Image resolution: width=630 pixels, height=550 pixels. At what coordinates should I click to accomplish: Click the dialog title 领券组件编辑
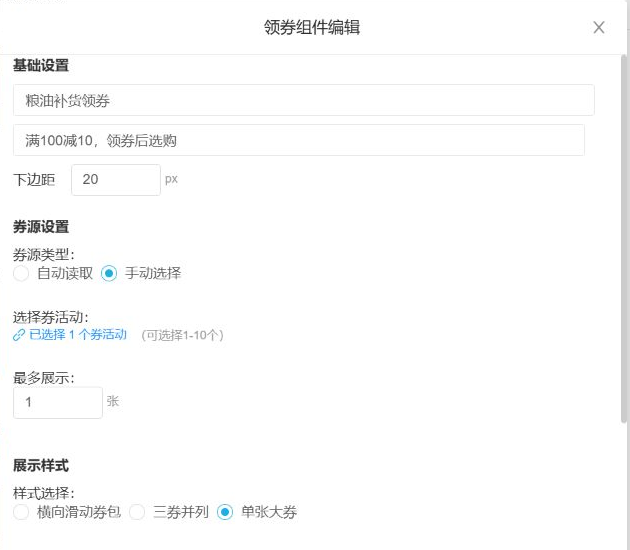(312, 28)
